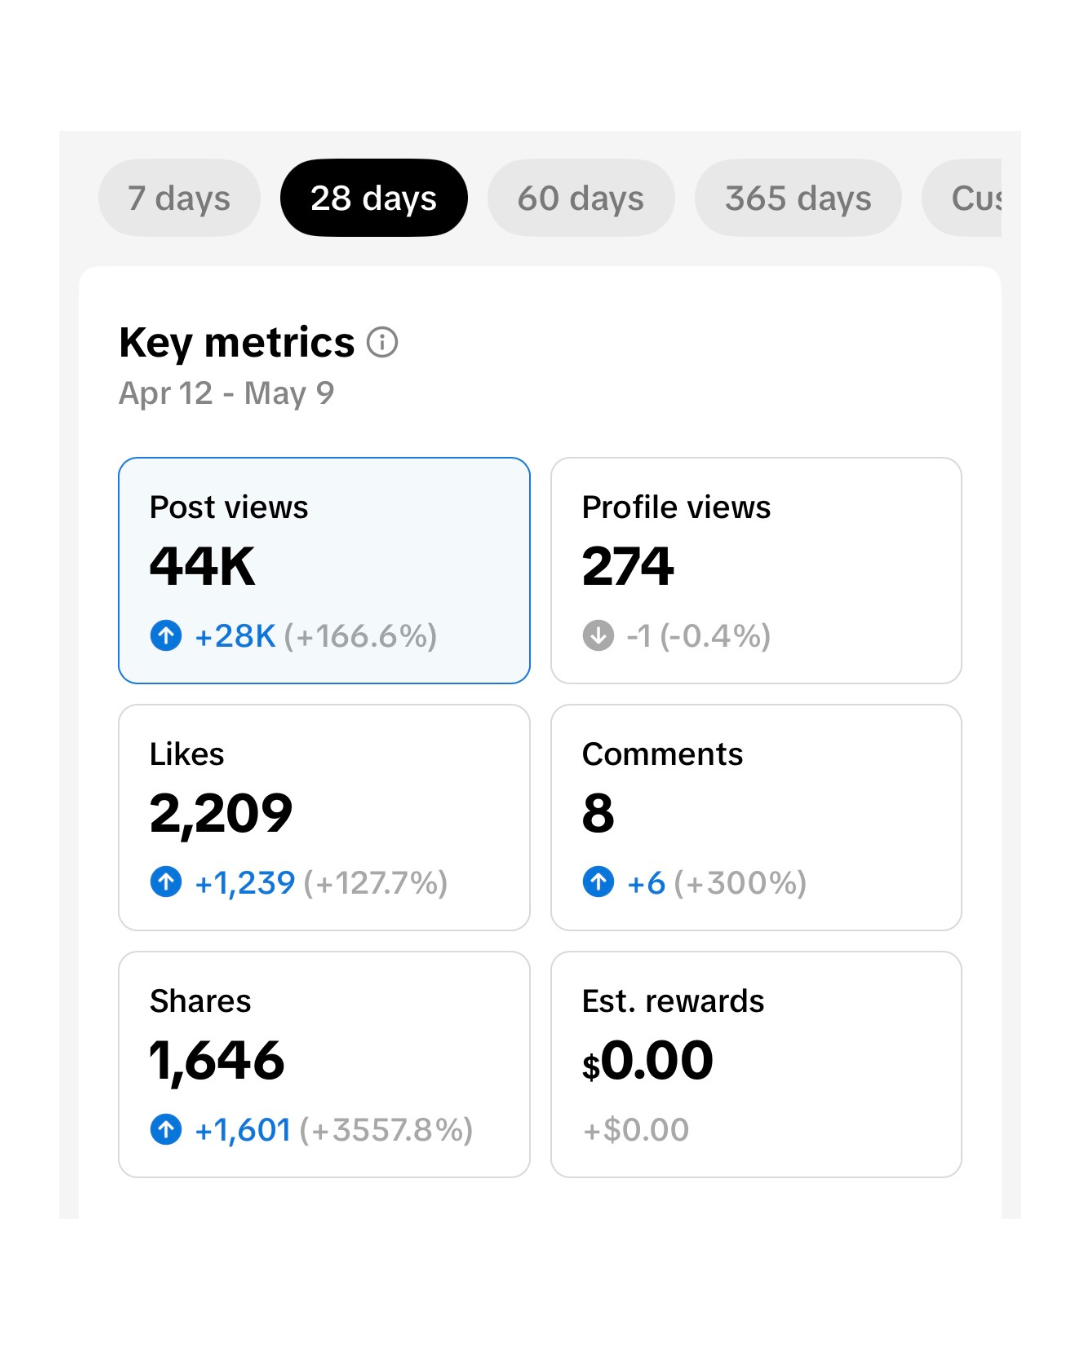Click the Key metrics heading

point(237,343)
